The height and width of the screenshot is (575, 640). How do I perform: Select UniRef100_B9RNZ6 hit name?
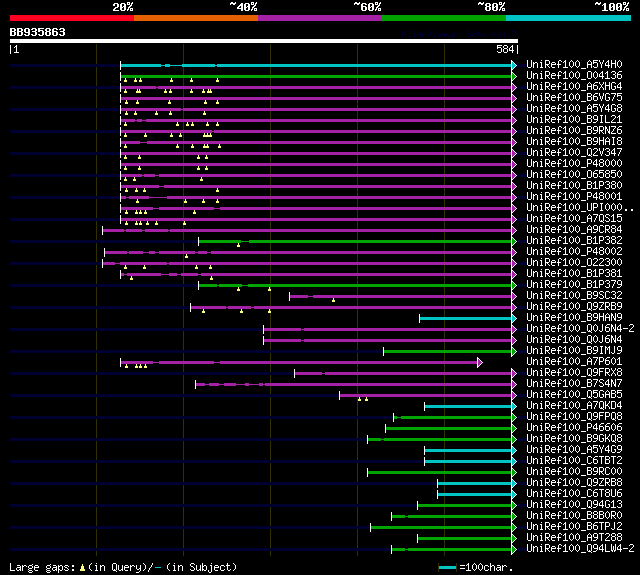[x=574, y=131]
